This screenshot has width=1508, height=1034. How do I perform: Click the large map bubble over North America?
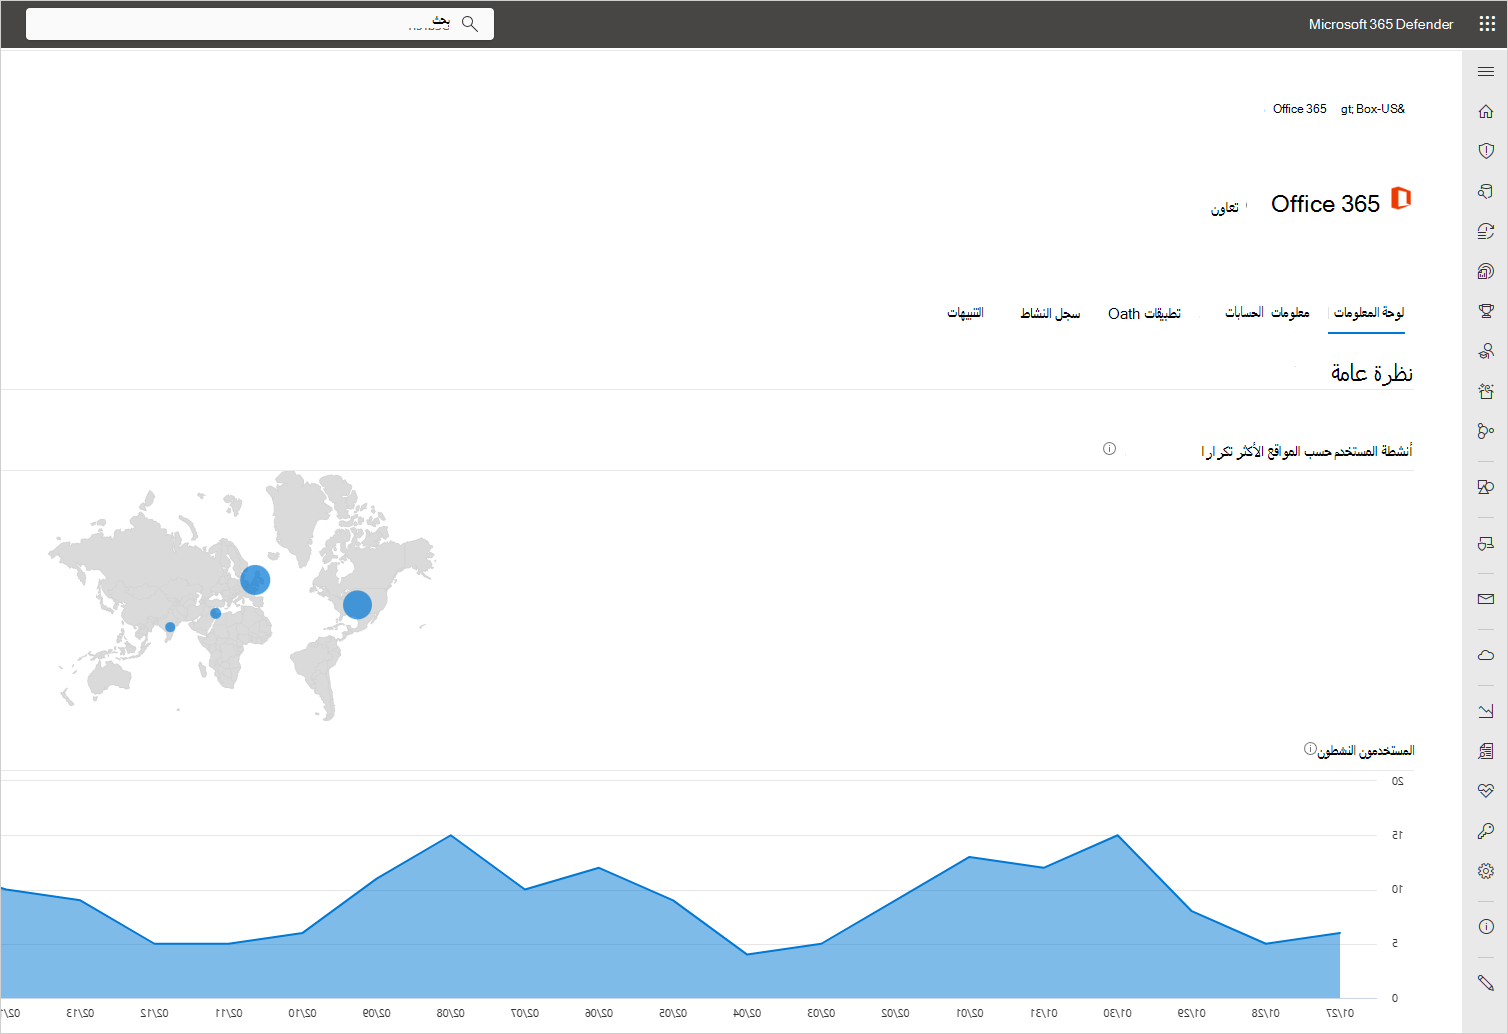[x=357, y=605]
